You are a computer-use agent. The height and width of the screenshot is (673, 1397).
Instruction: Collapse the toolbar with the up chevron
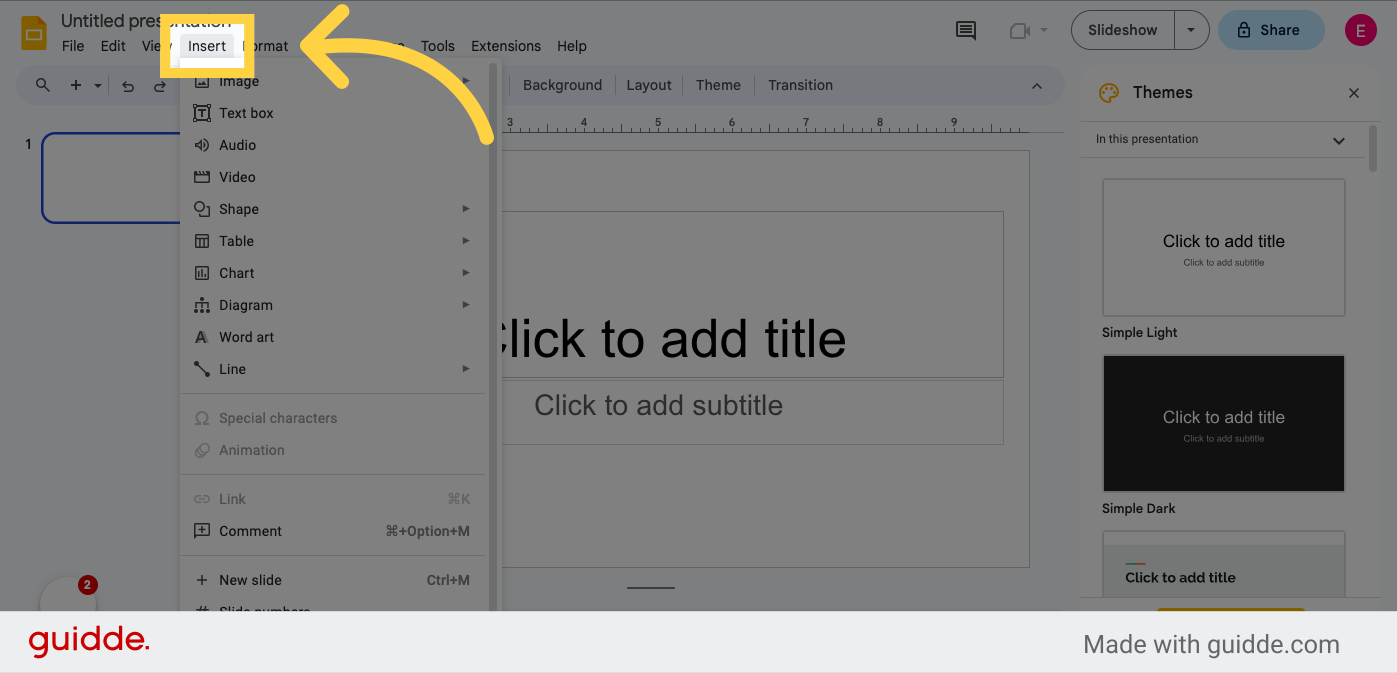(1037, 85)
